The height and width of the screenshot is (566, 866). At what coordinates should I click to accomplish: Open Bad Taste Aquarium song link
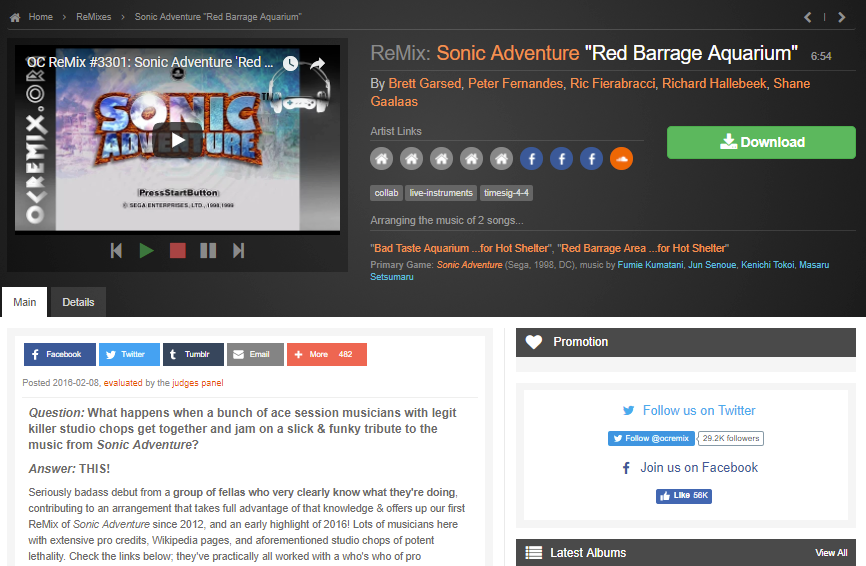click(462, 248)
